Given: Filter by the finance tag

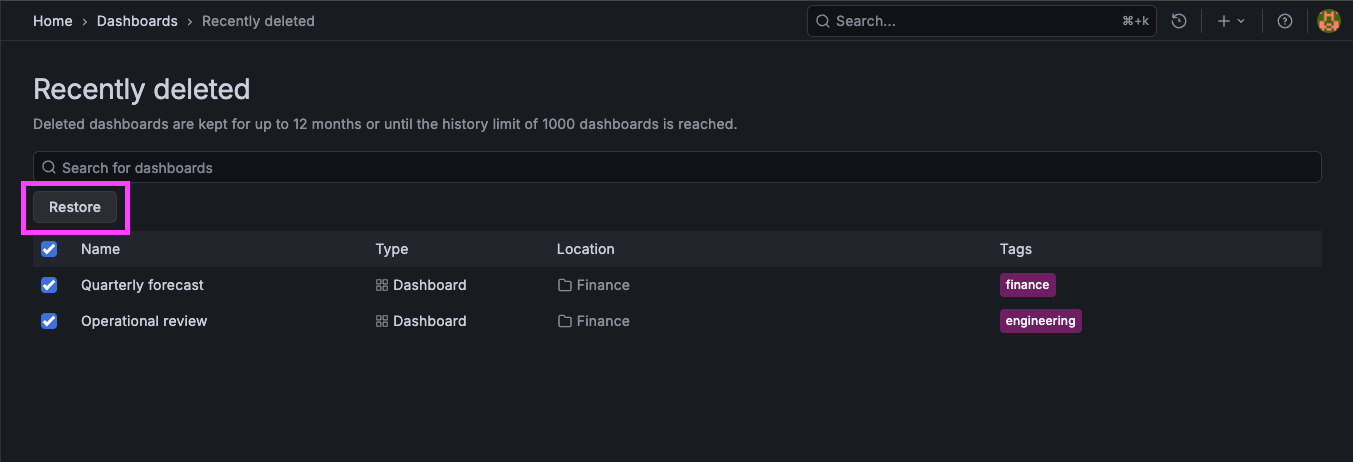Looking at the screenshot, I should click(1027, 285).
